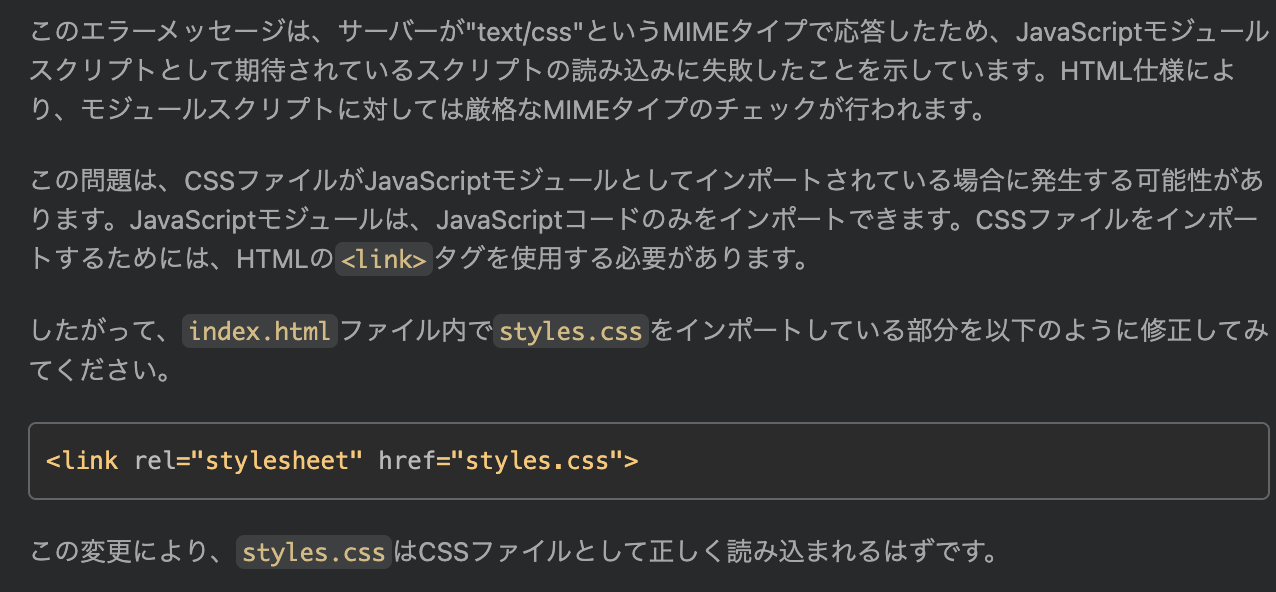This screenshot has width=1276, height=592.
Task: Select the index.html code chip
Action: pyautogui.click(x=258, y=330)
